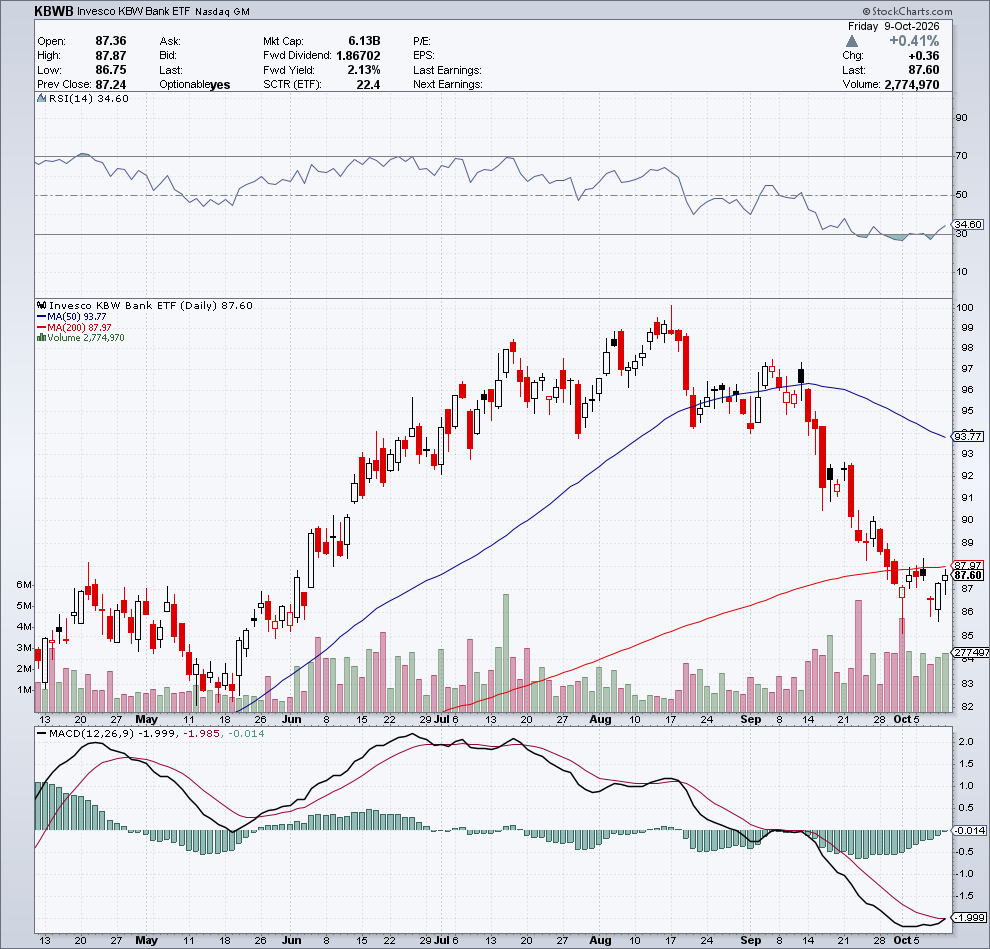The image size is (990, 949).
Task: Click the Next Earnings label
Action: pos(448,85)
